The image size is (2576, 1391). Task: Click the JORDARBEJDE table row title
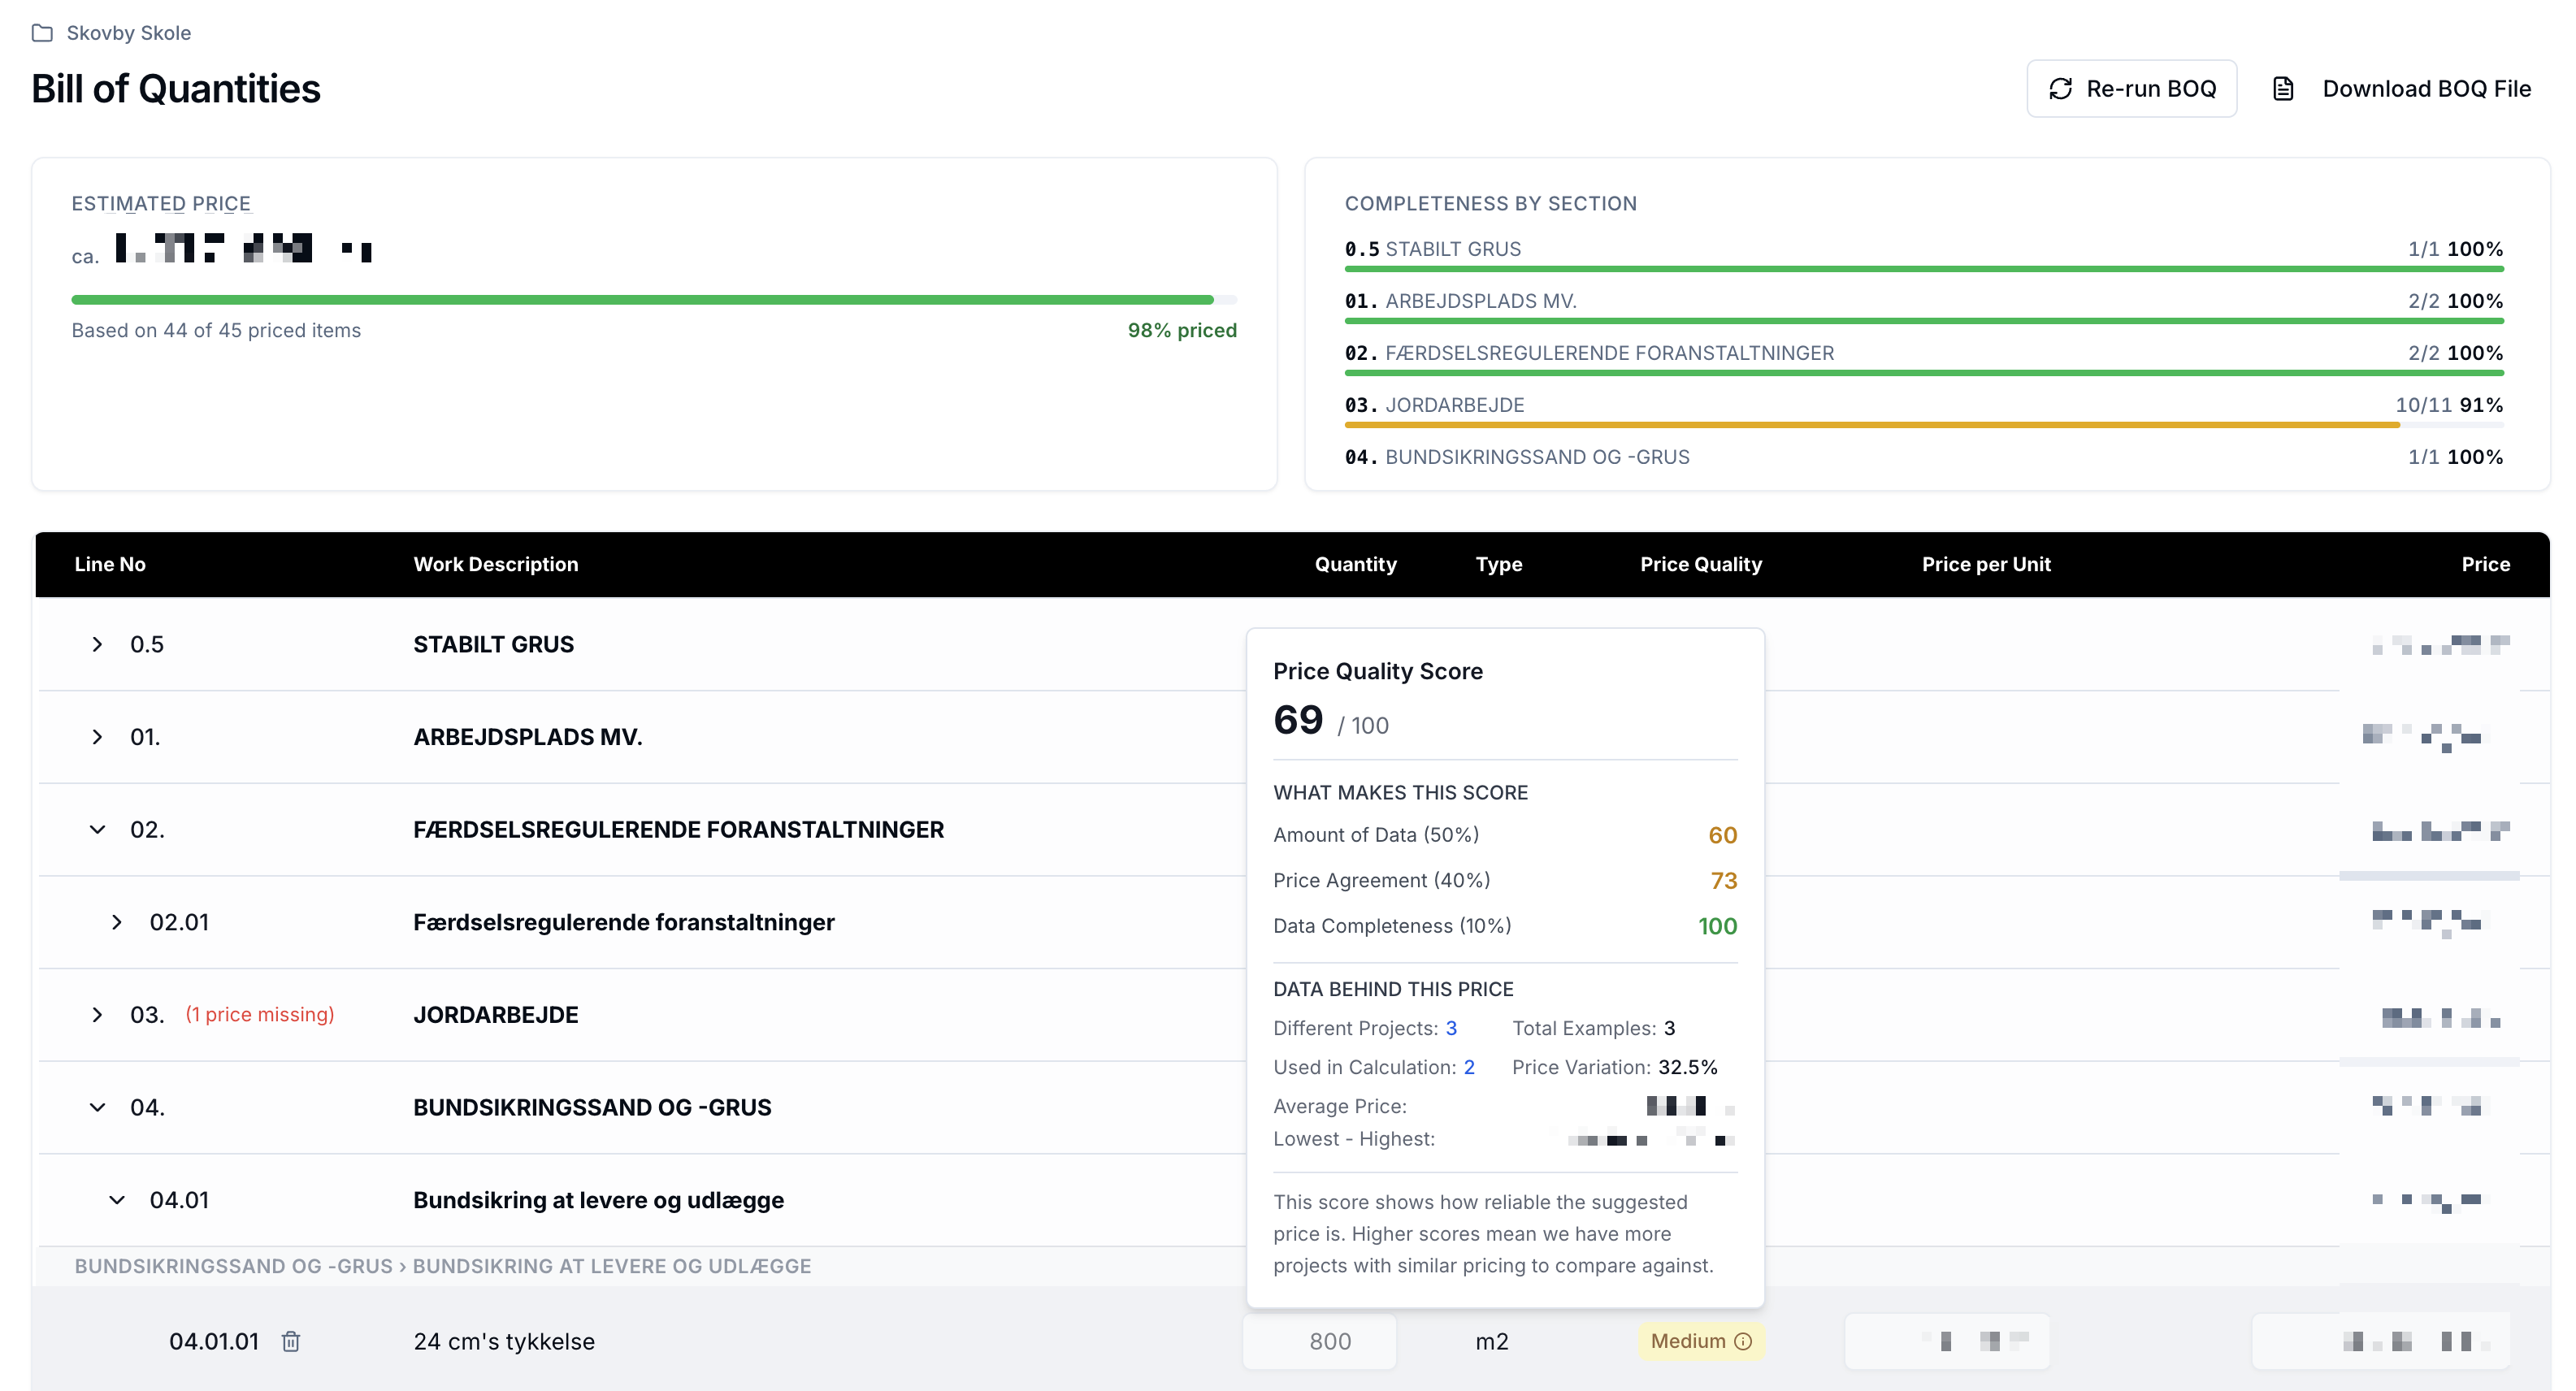click(496, 1014)
